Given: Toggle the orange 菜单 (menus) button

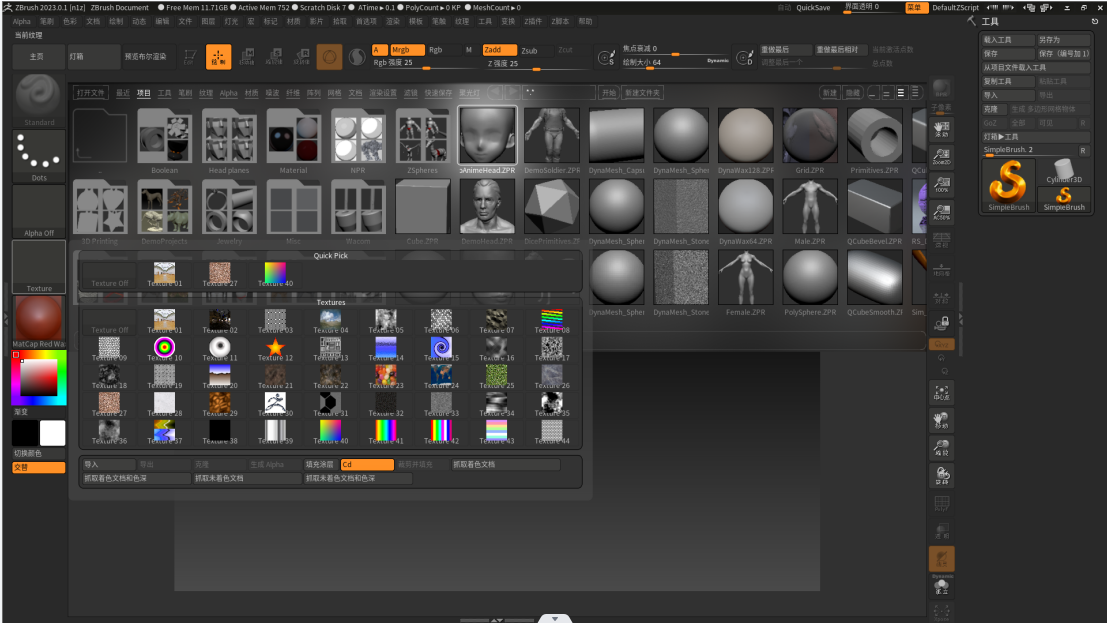Looking at the screenshot, I should coord(914,7).
